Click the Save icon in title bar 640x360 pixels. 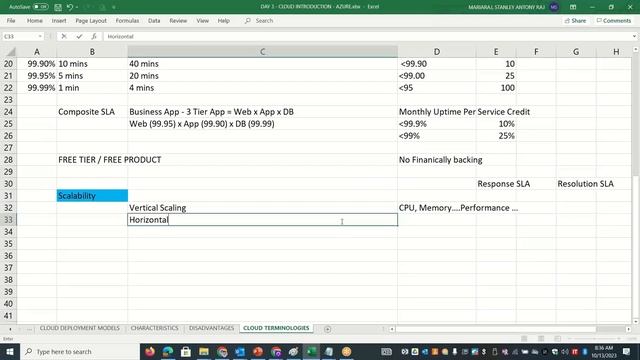[x=58, y=7]
